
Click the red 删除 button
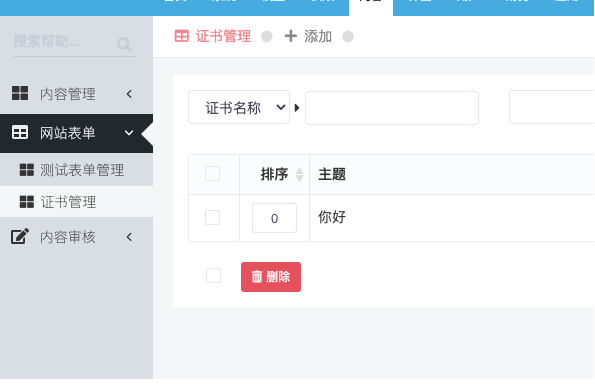click(271, 277)
